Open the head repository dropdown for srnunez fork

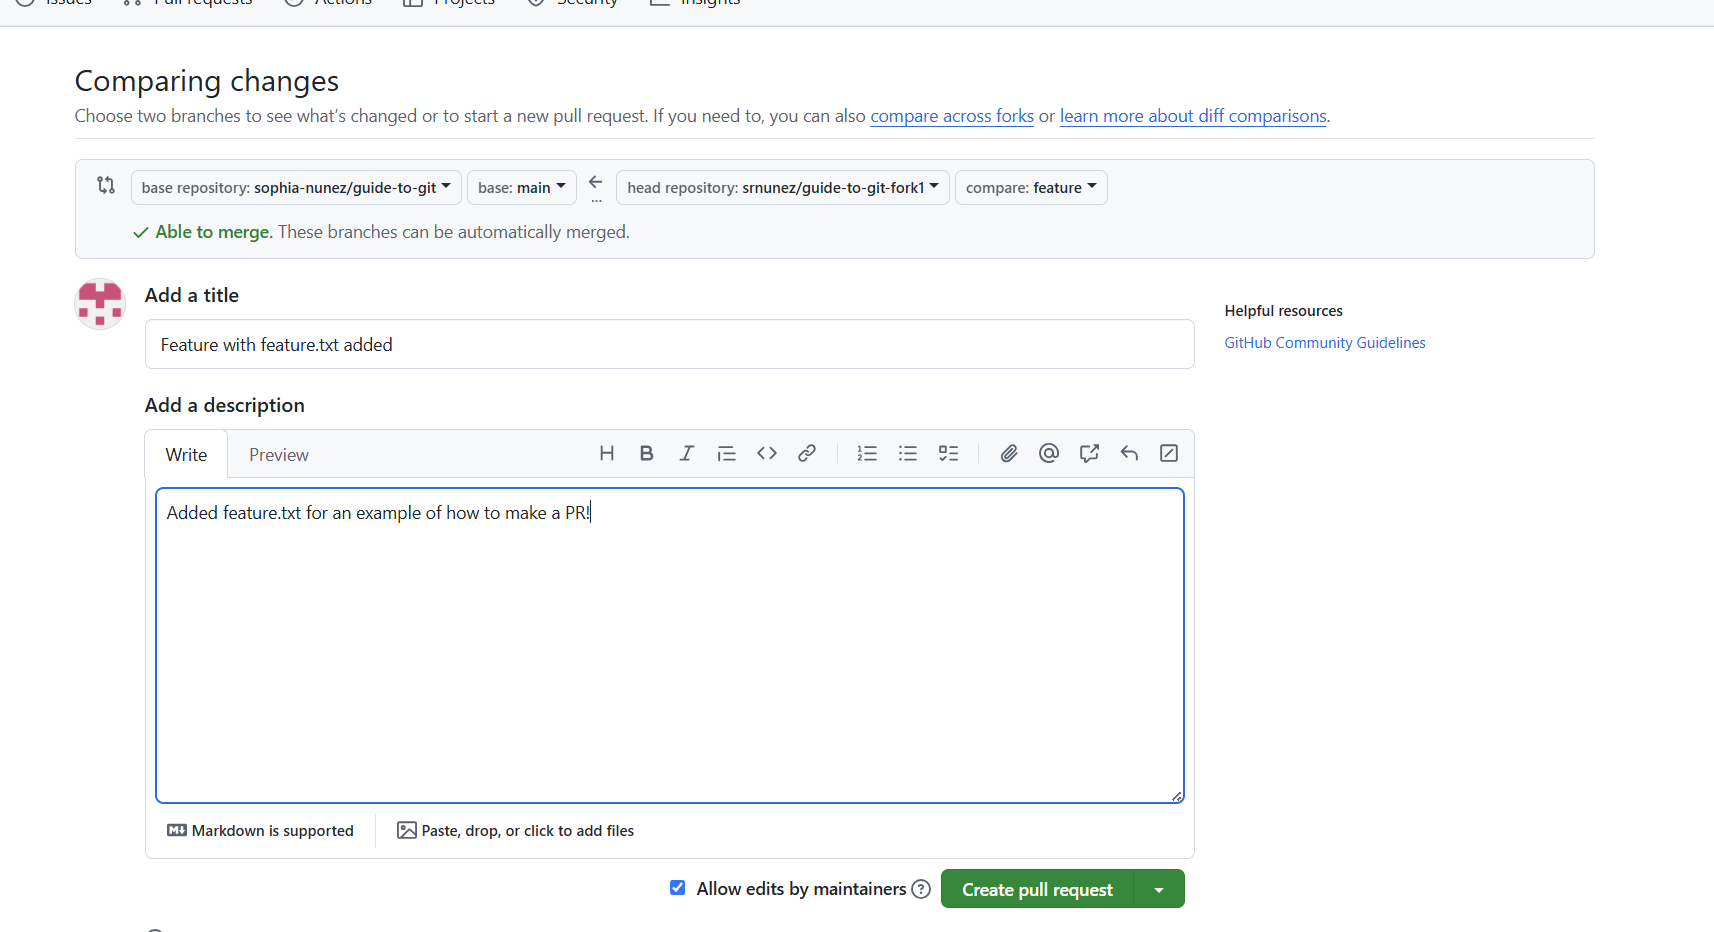(x=781, y=187)
